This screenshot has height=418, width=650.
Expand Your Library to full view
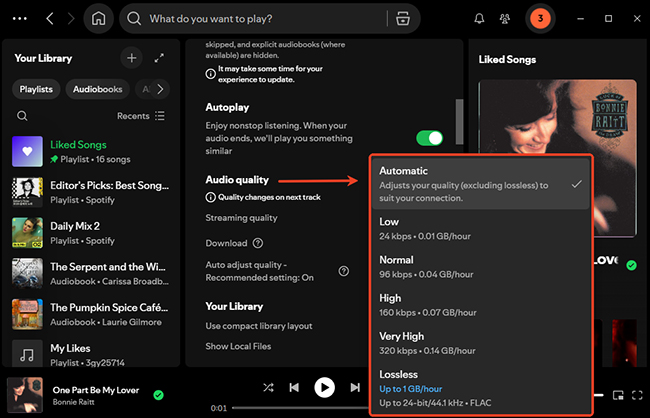pyautogui.click(x=159, y=58)
